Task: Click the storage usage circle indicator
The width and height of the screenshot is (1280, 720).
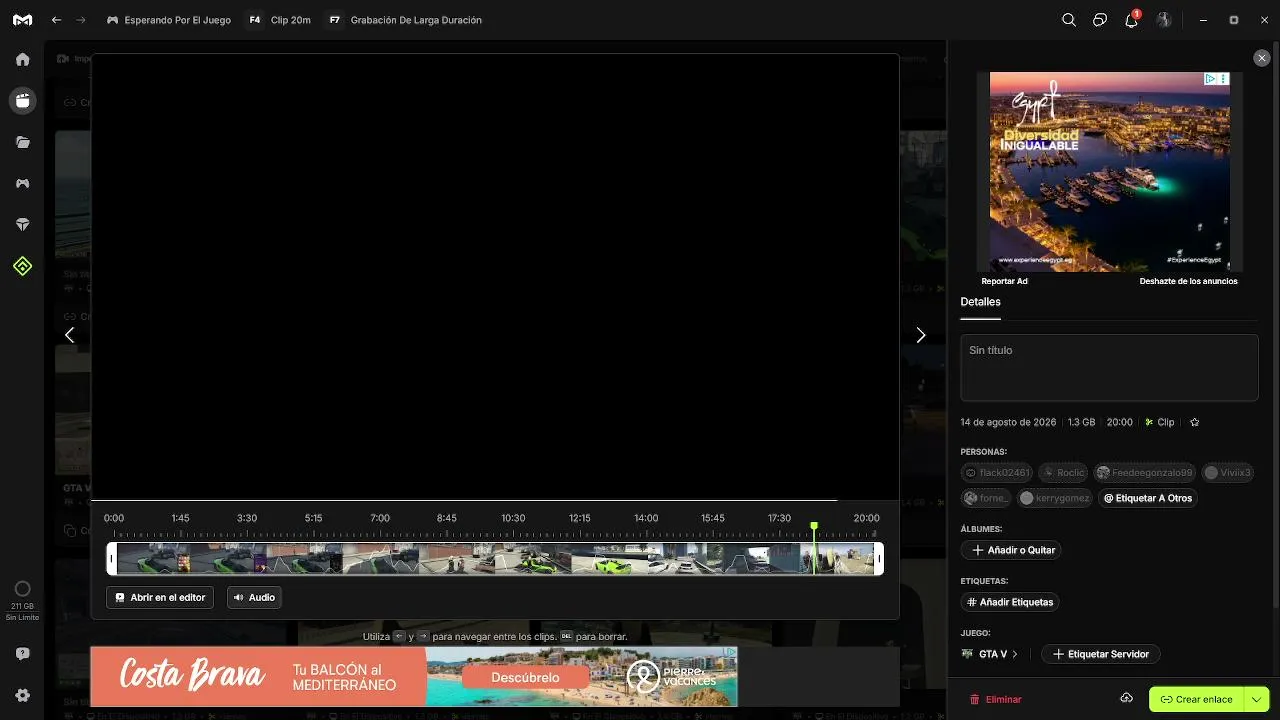Action: (x=22, y=589)
